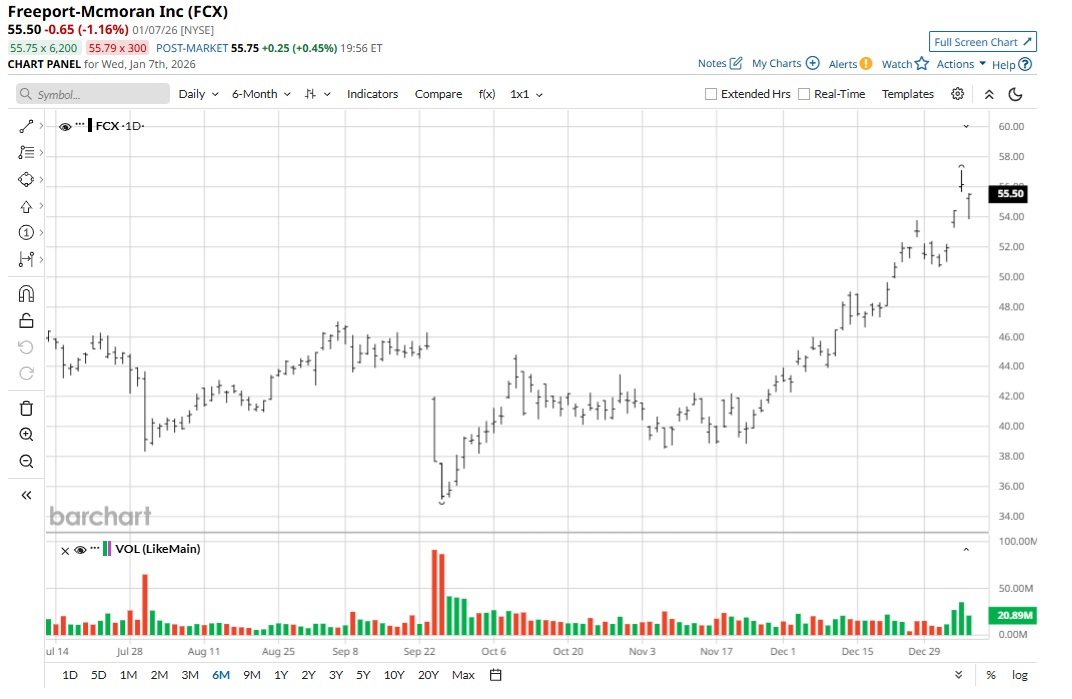Open the Notes link

(x=712, y=63)
